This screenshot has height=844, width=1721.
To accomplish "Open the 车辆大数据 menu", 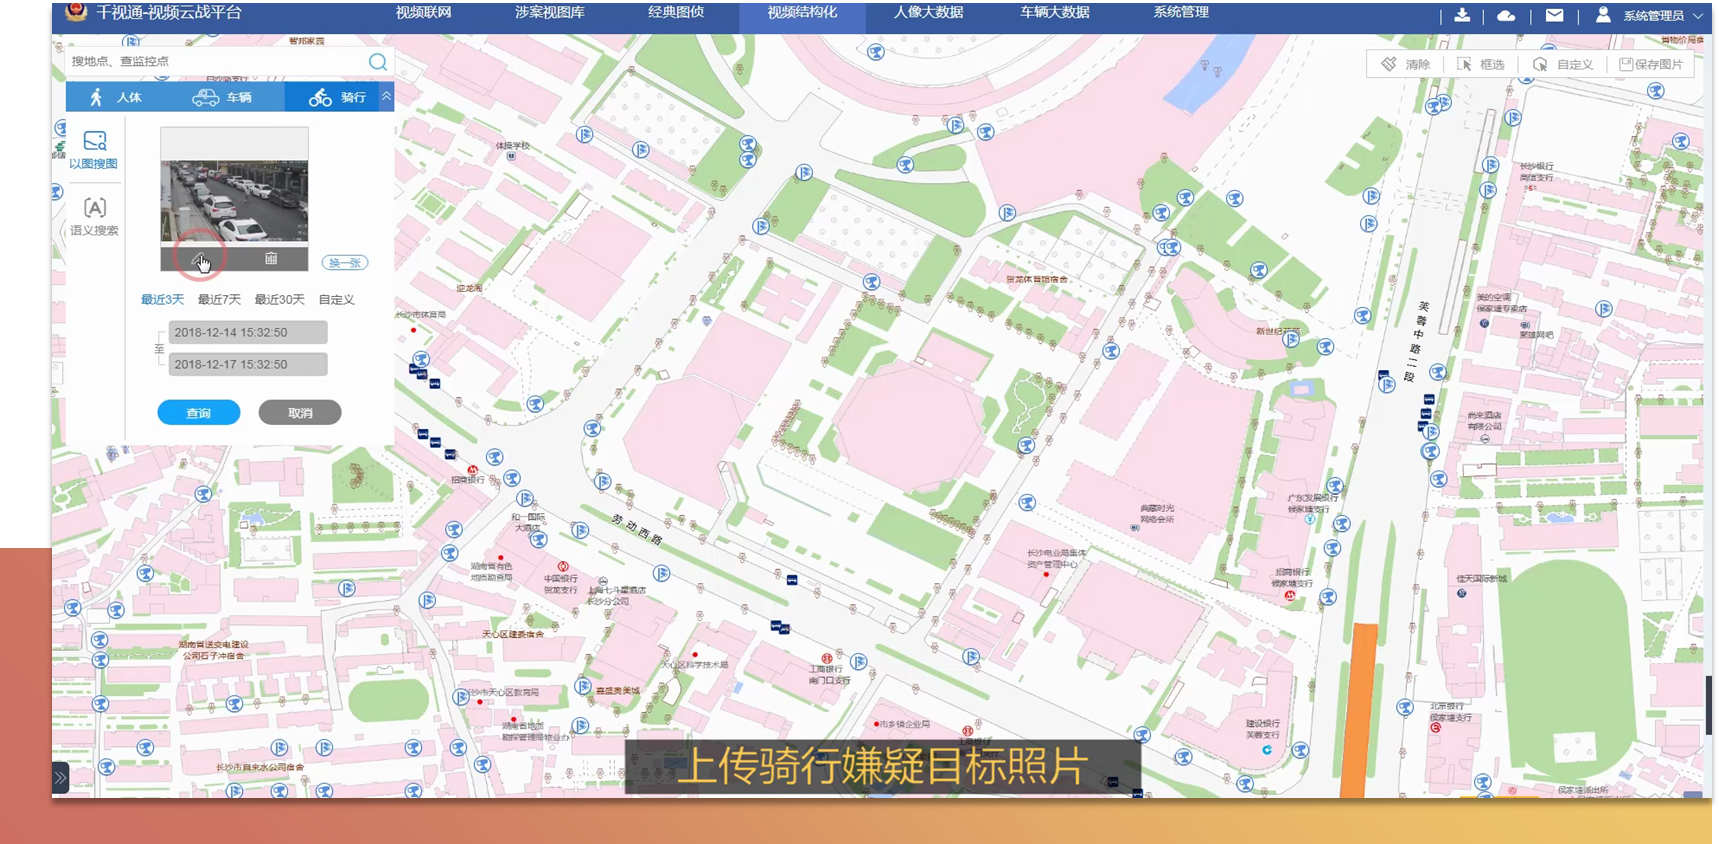I will (x=1054, y=13).
